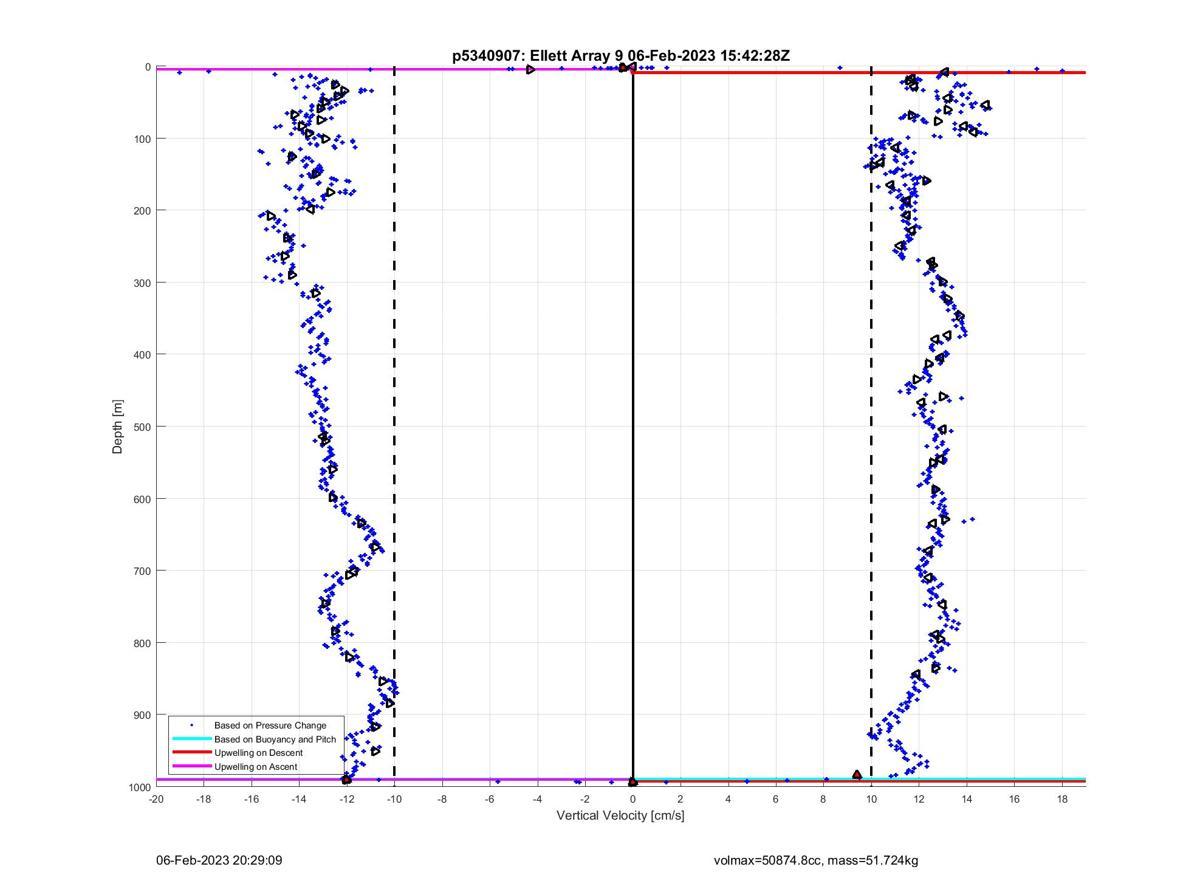
Task: Click y-axis tick label 500
Action: [141, 427]
